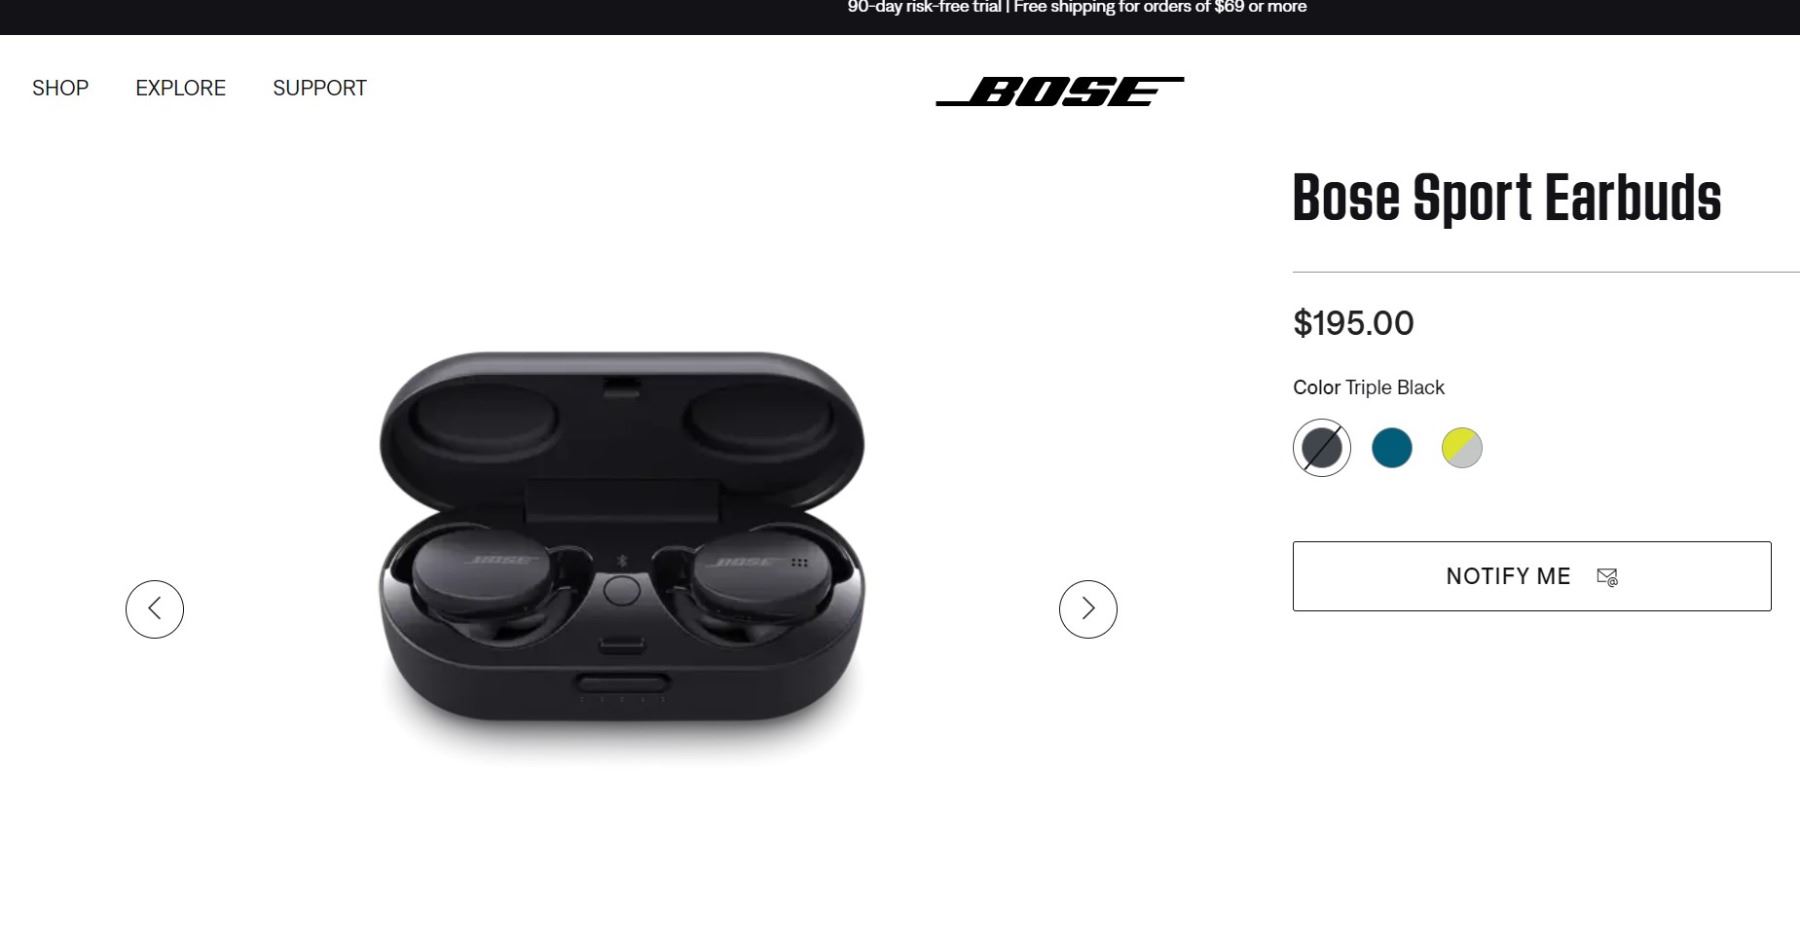Screen dimensions: 1800x929
Task: Click the $195.00 price text
Action: [1353, 323]
